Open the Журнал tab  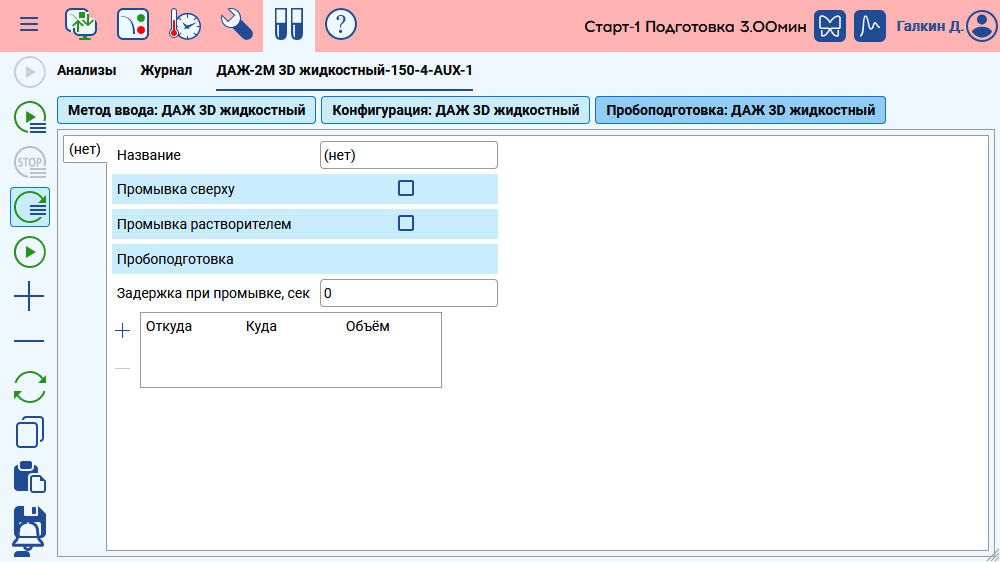(166, 71)
